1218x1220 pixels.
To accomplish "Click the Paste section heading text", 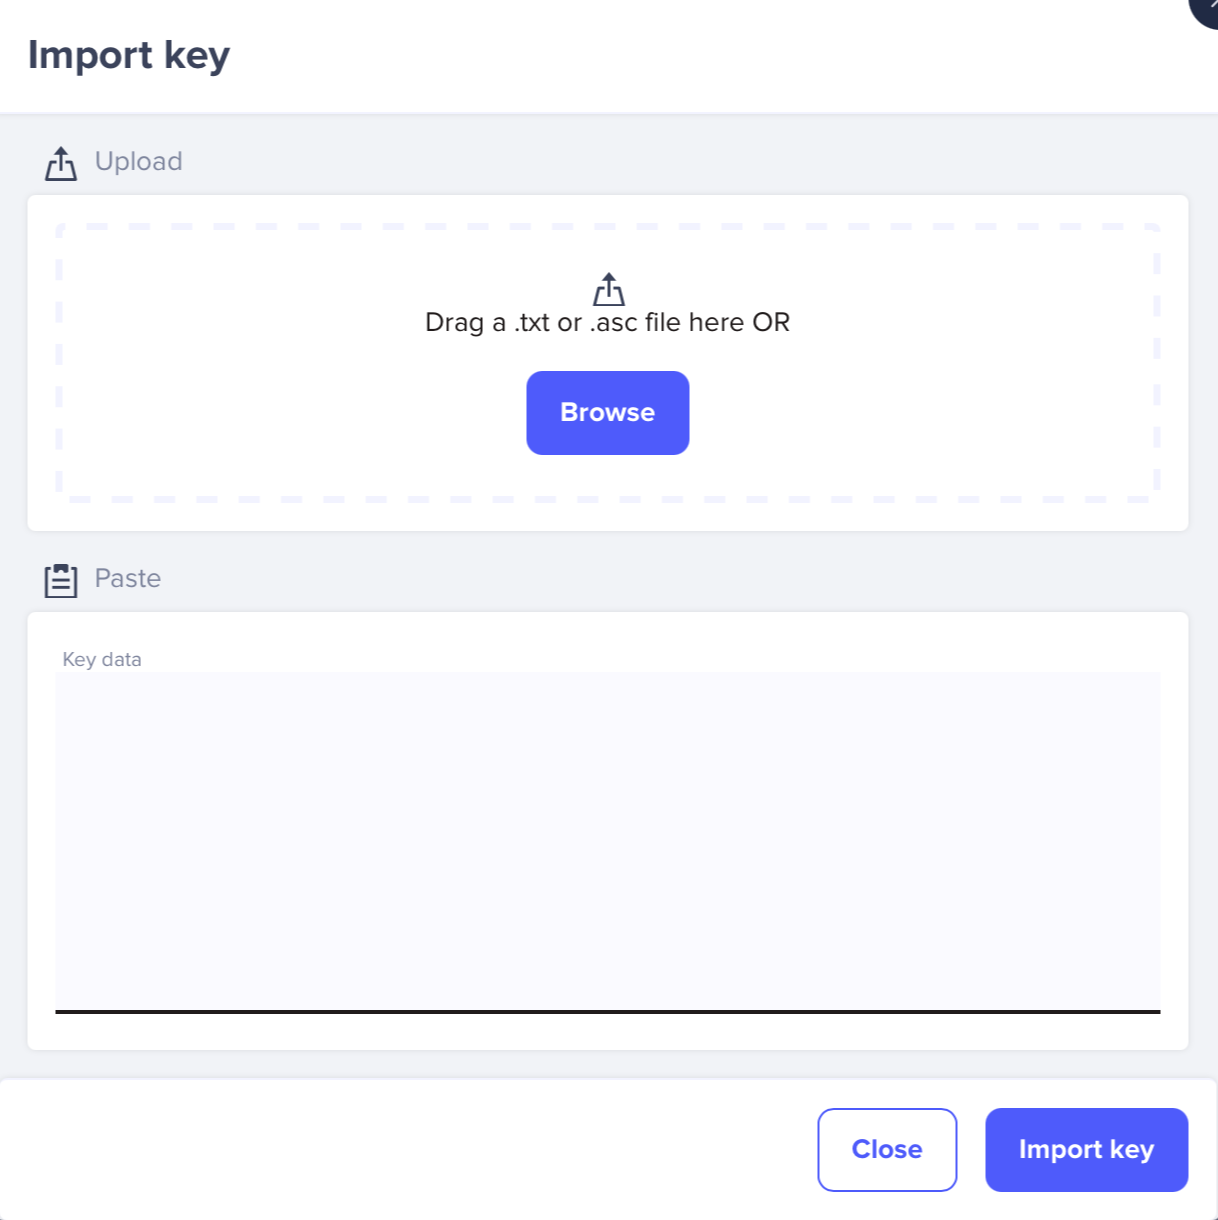I will tap(128, 578).
